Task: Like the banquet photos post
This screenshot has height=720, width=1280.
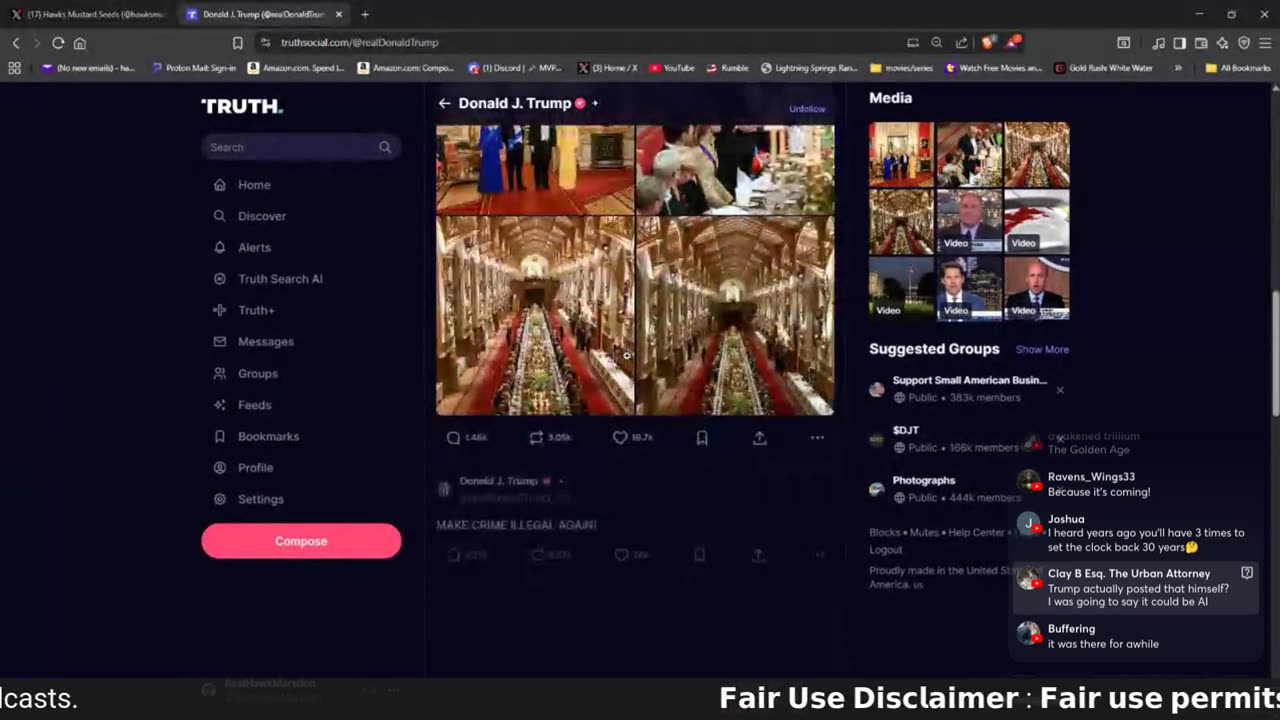Action: click(x=620, y=438)
